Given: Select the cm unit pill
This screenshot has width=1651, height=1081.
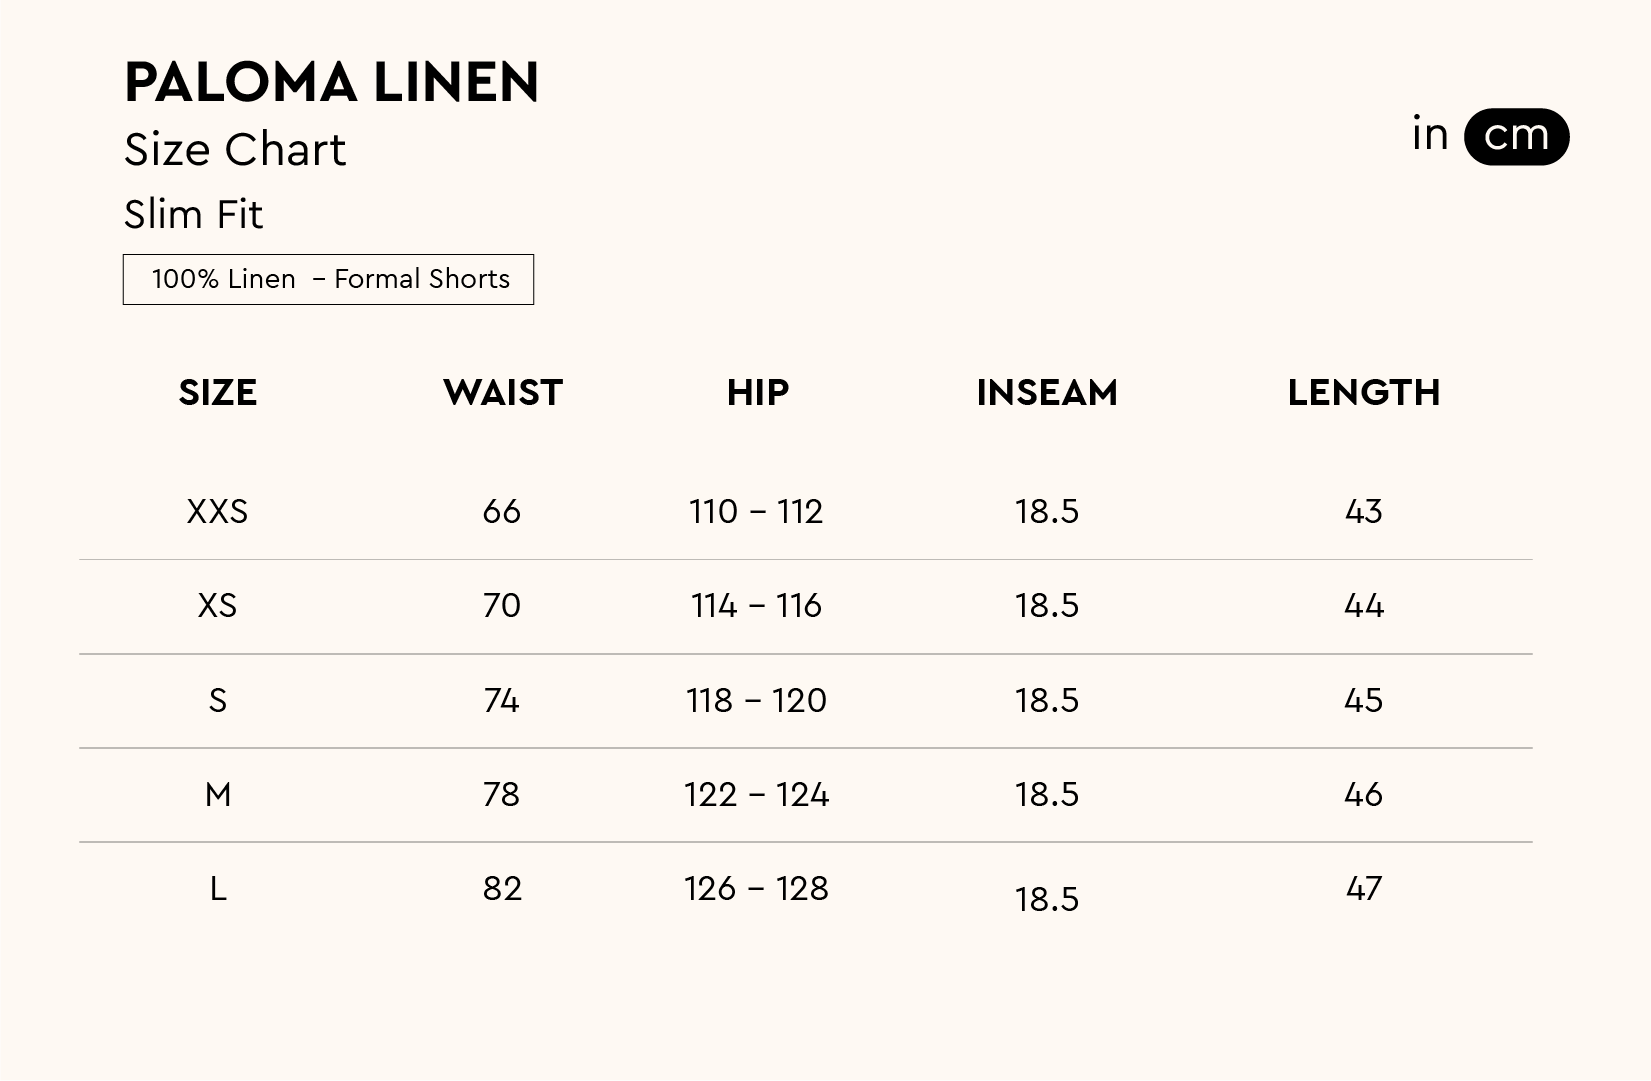Looking at the screenshot, I should coord(1516,136).
